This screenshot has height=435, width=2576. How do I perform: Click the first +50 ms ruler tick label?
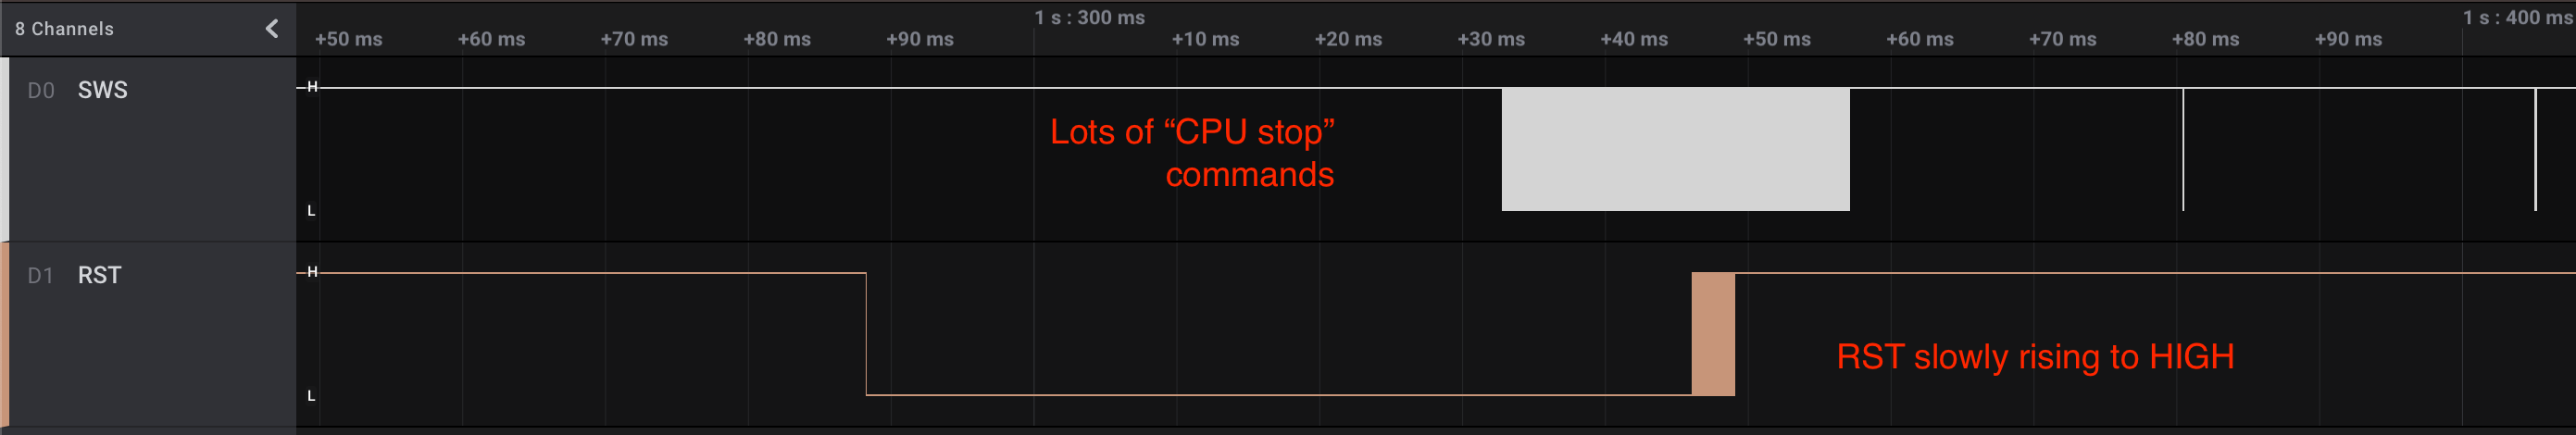click(348, 39)
